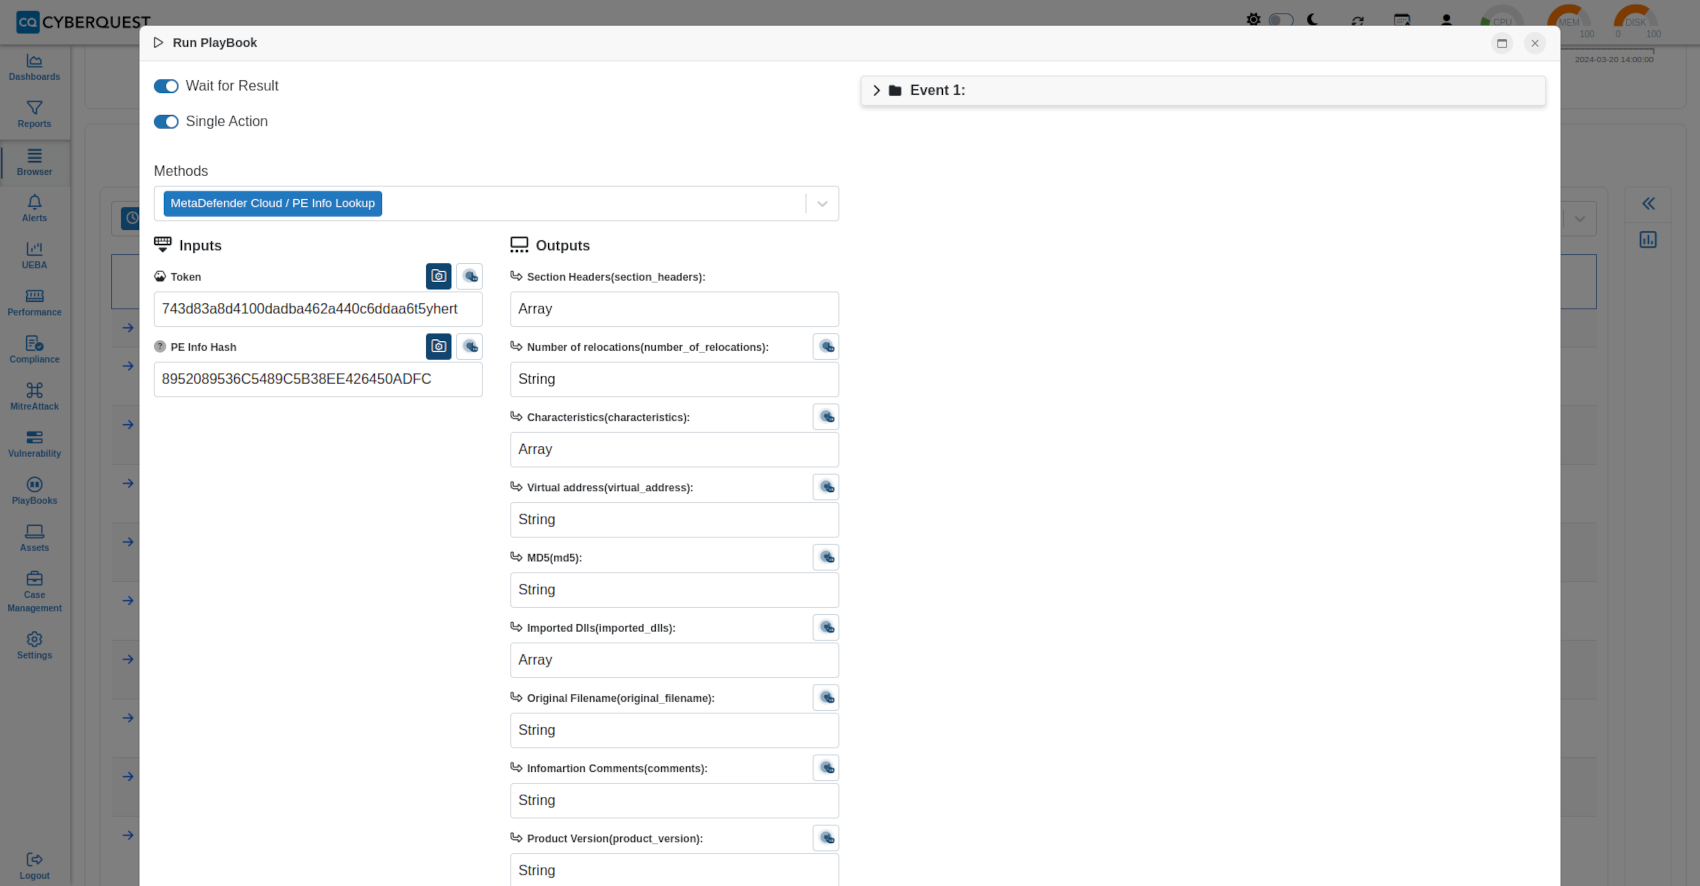Click the PE Info Hash link-variable icon

click(470, 346)
